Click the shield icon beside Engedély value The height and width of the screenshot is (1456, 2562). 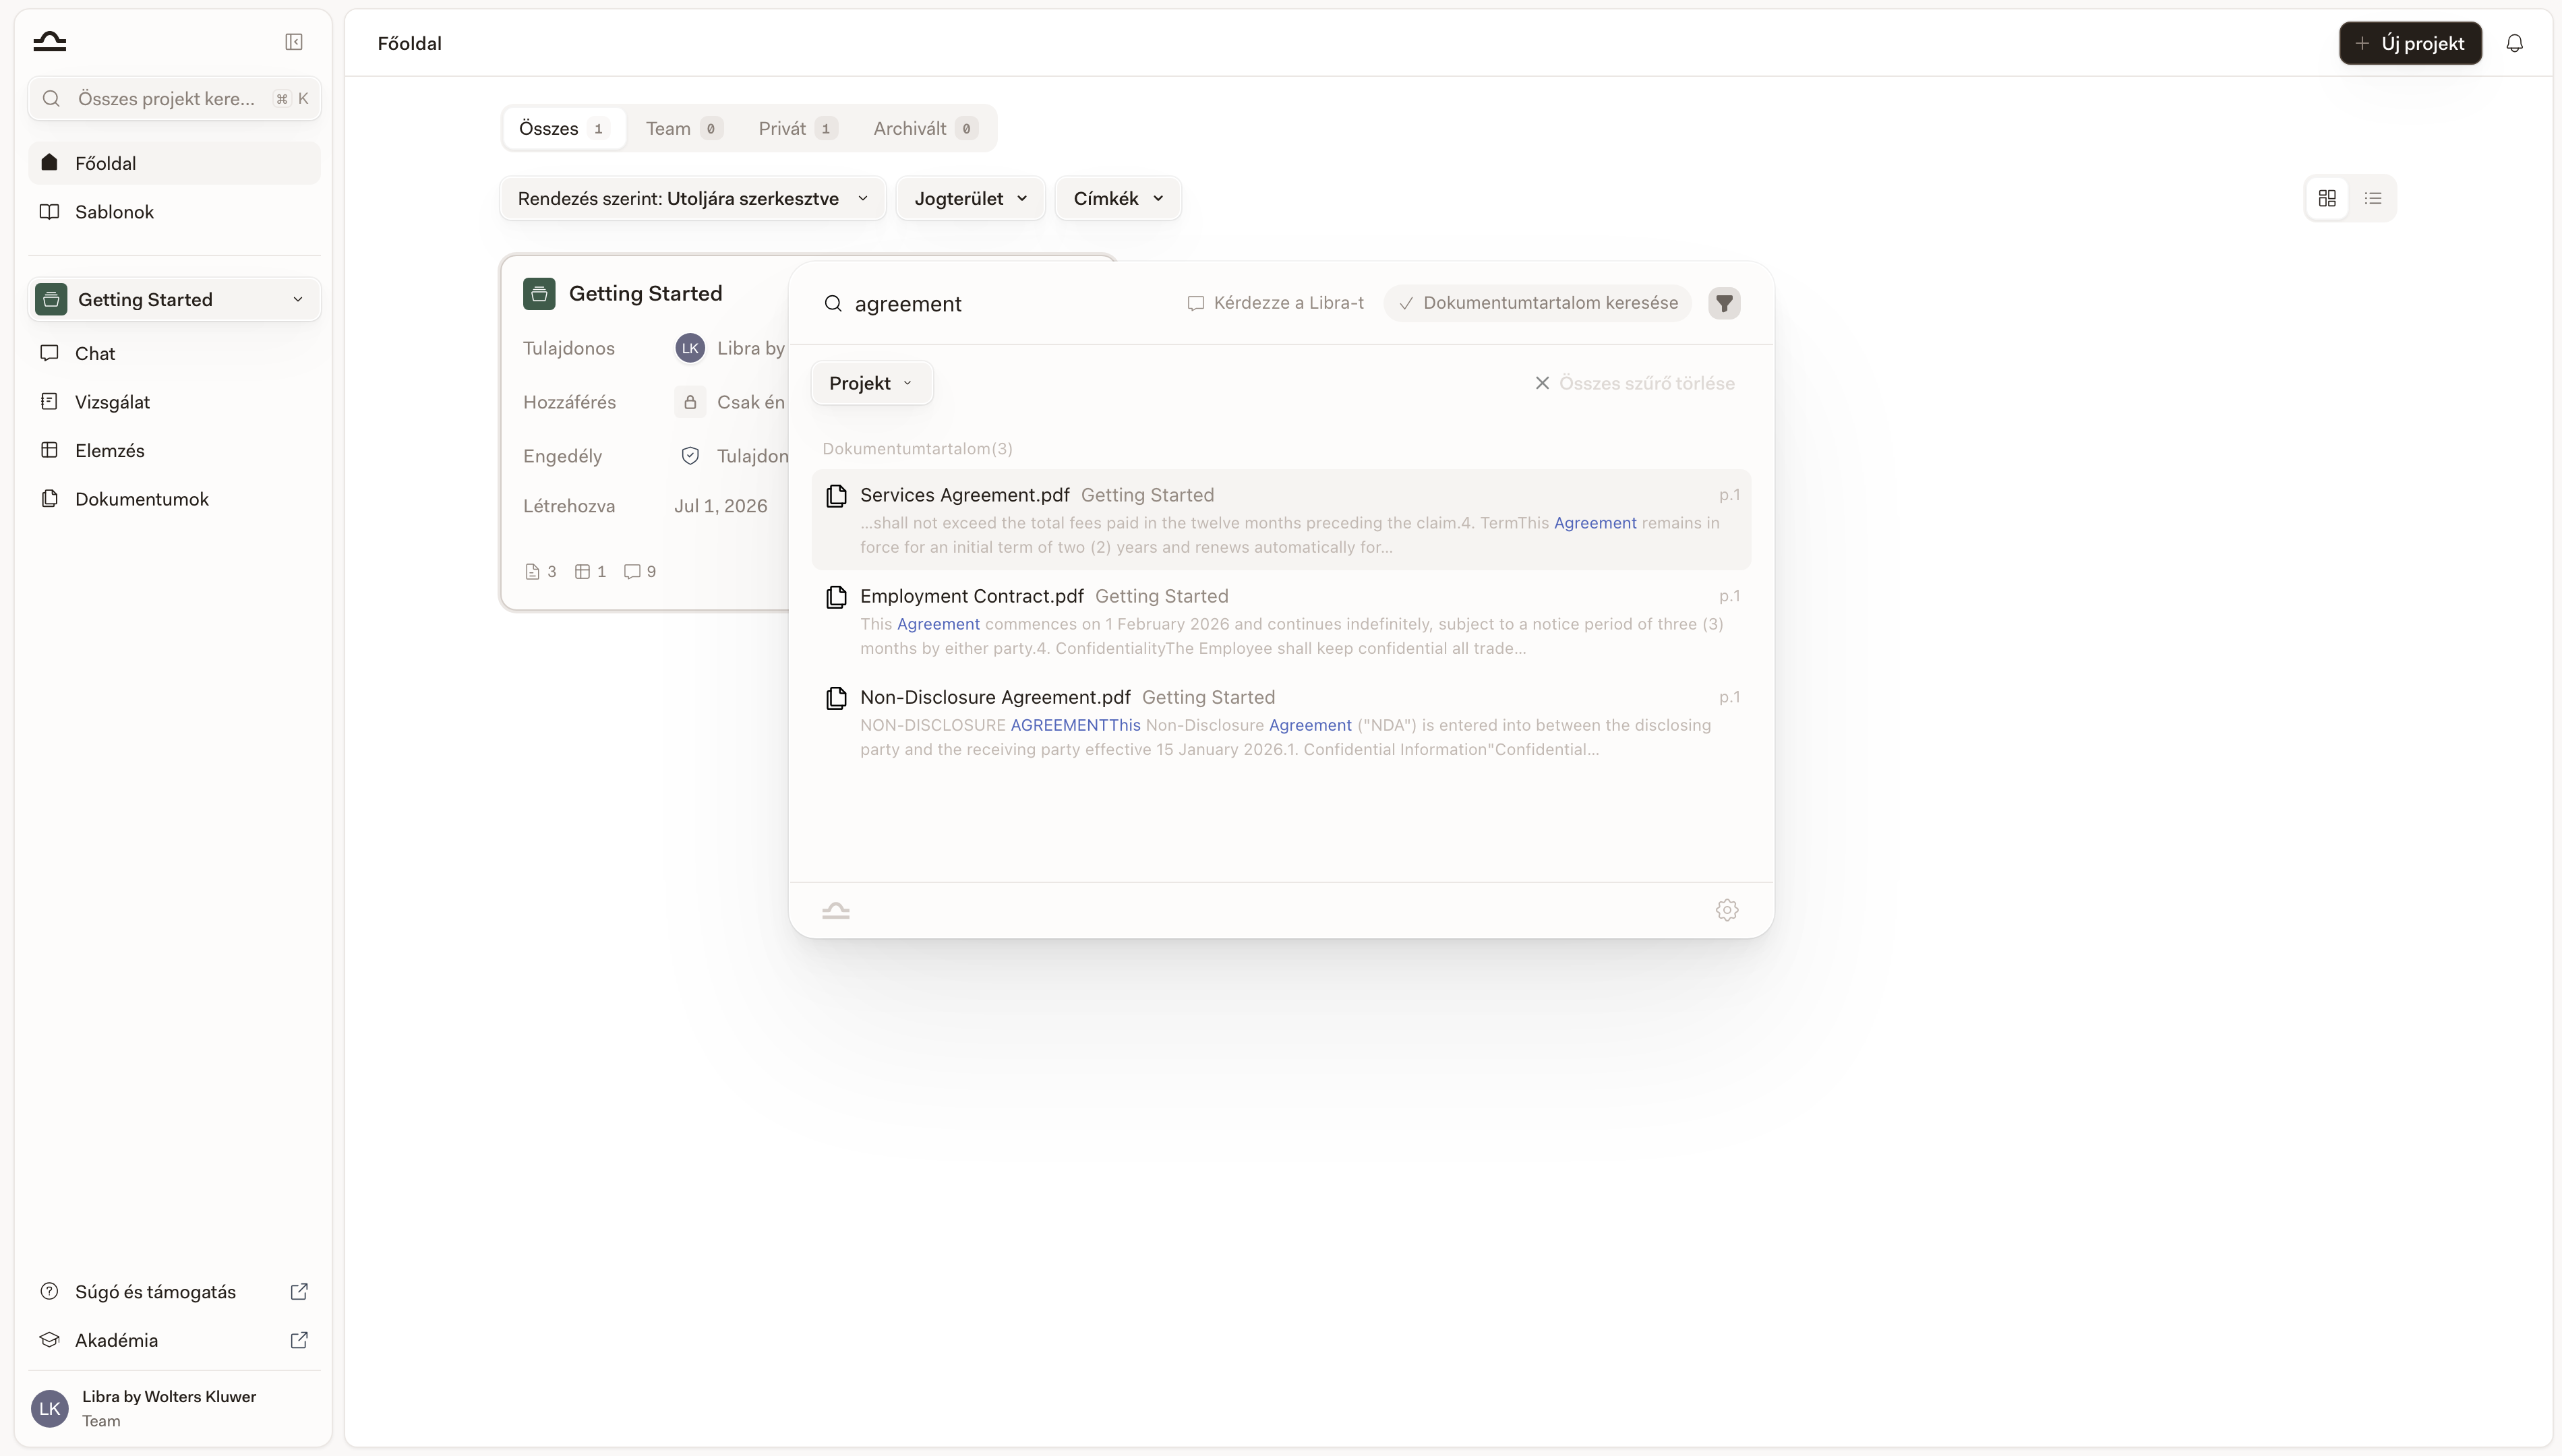point(690,456)
